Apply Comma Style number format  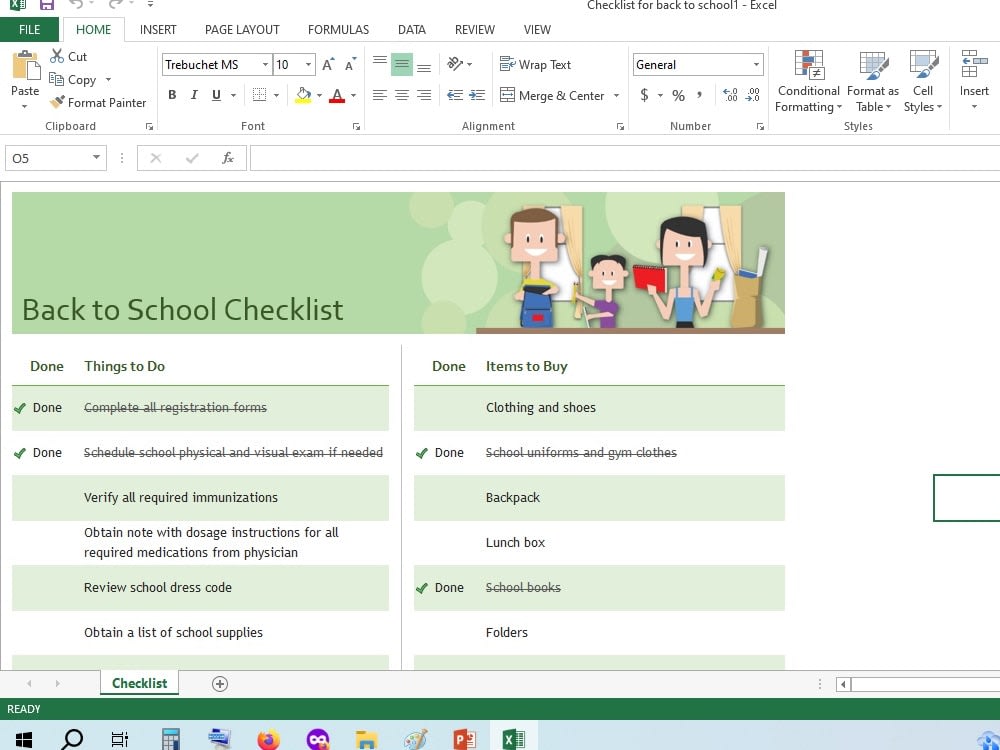point(700,95)
